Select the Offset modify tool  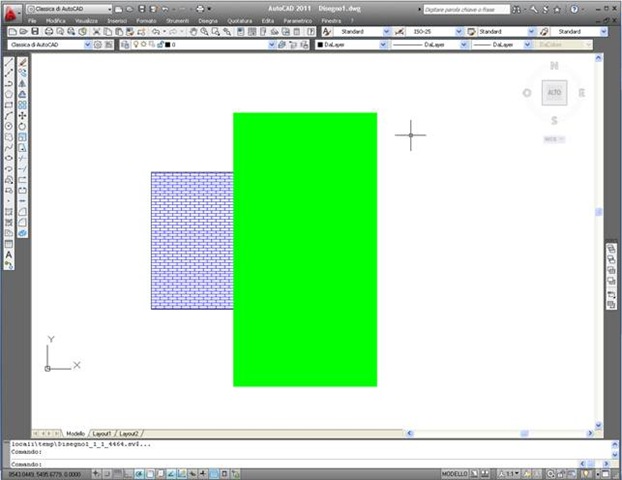point(22,94)
